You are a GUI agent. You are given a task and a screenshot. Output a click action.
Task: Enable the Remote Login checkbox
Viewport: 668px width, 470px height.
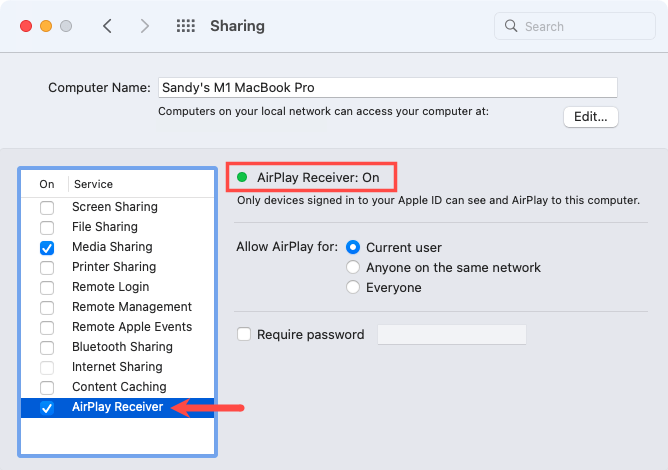47,288
